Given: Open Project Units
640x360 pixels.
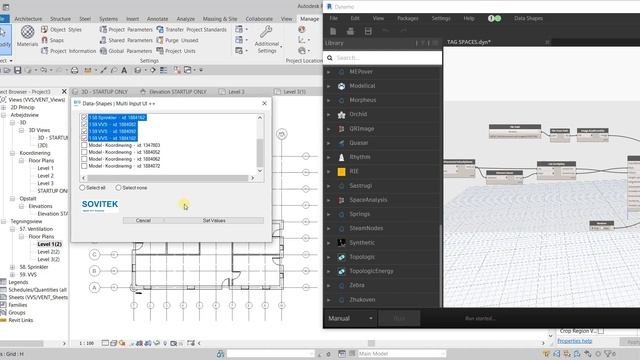Looking at the screenshot, I should pos(176,51).
